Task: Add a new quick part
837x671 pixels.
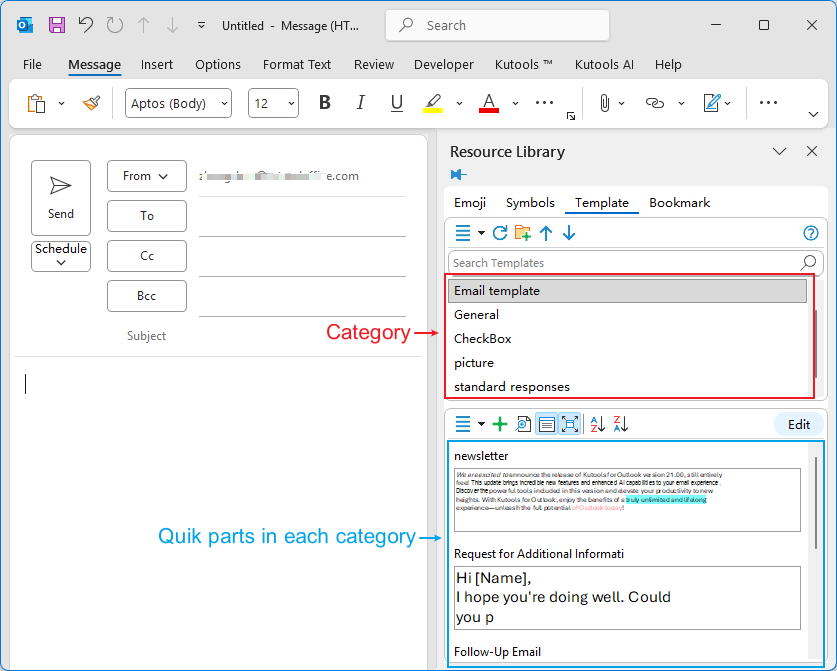Action: 500,424
